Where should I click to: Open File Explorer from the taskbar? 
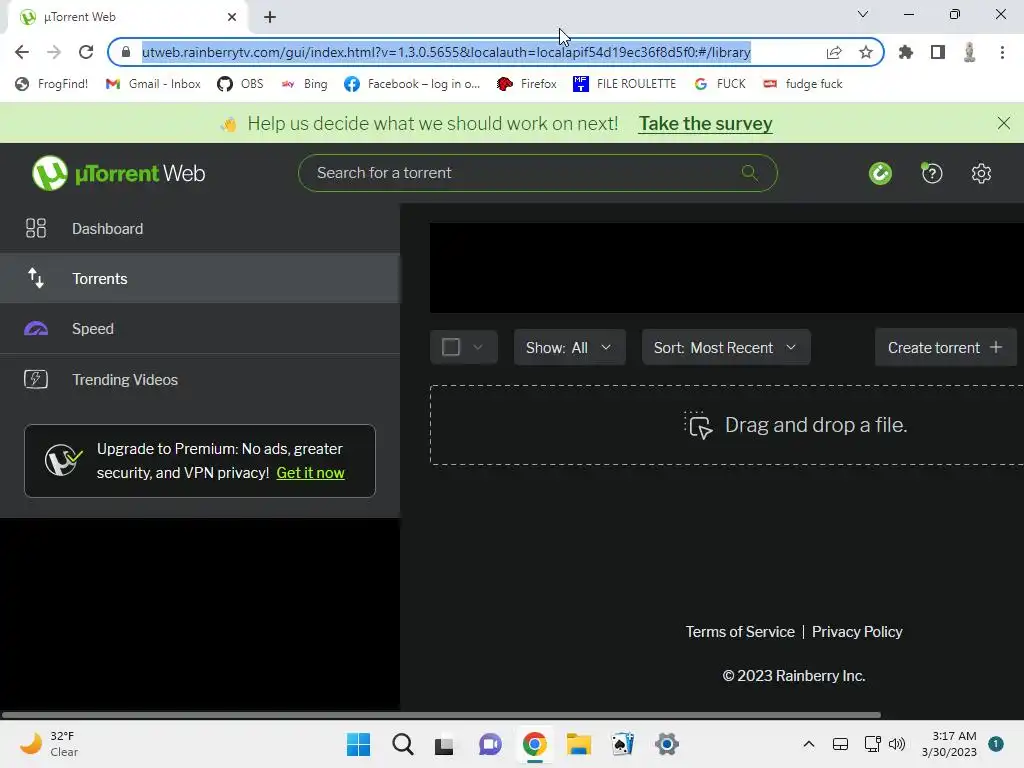[x=579, y=744]
